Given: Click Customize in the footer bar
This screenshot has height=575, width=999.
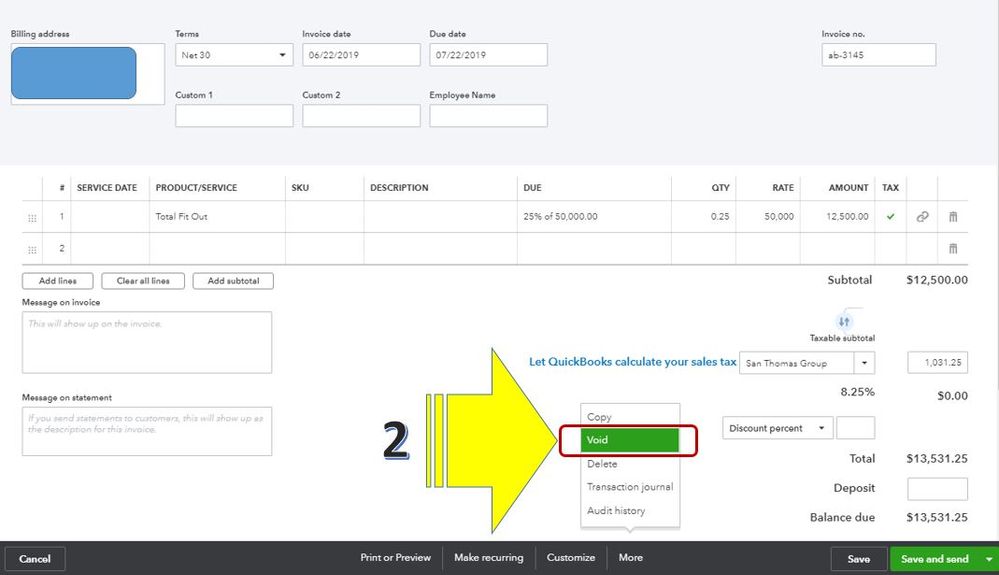Looking at the screenshot, I should [571, 557].
